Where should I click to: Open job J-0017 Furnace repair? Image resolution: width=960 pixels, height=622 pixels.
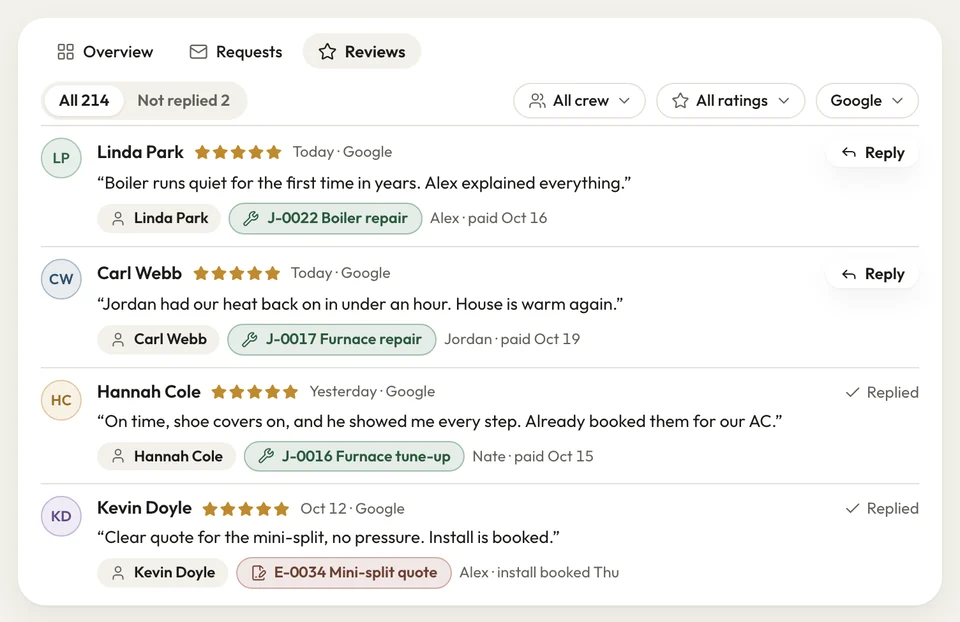tap(332, 339)
